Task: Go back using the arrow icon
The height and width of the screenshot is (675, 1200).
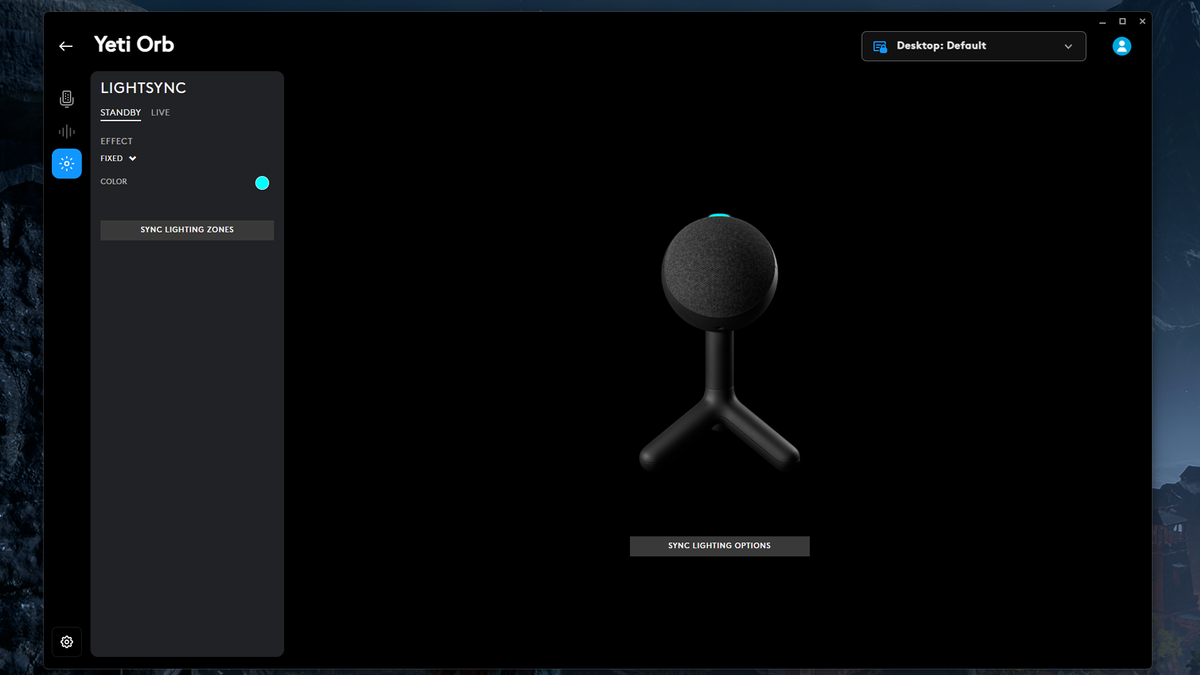Action: pyautogui.click(x=65, y=46)
